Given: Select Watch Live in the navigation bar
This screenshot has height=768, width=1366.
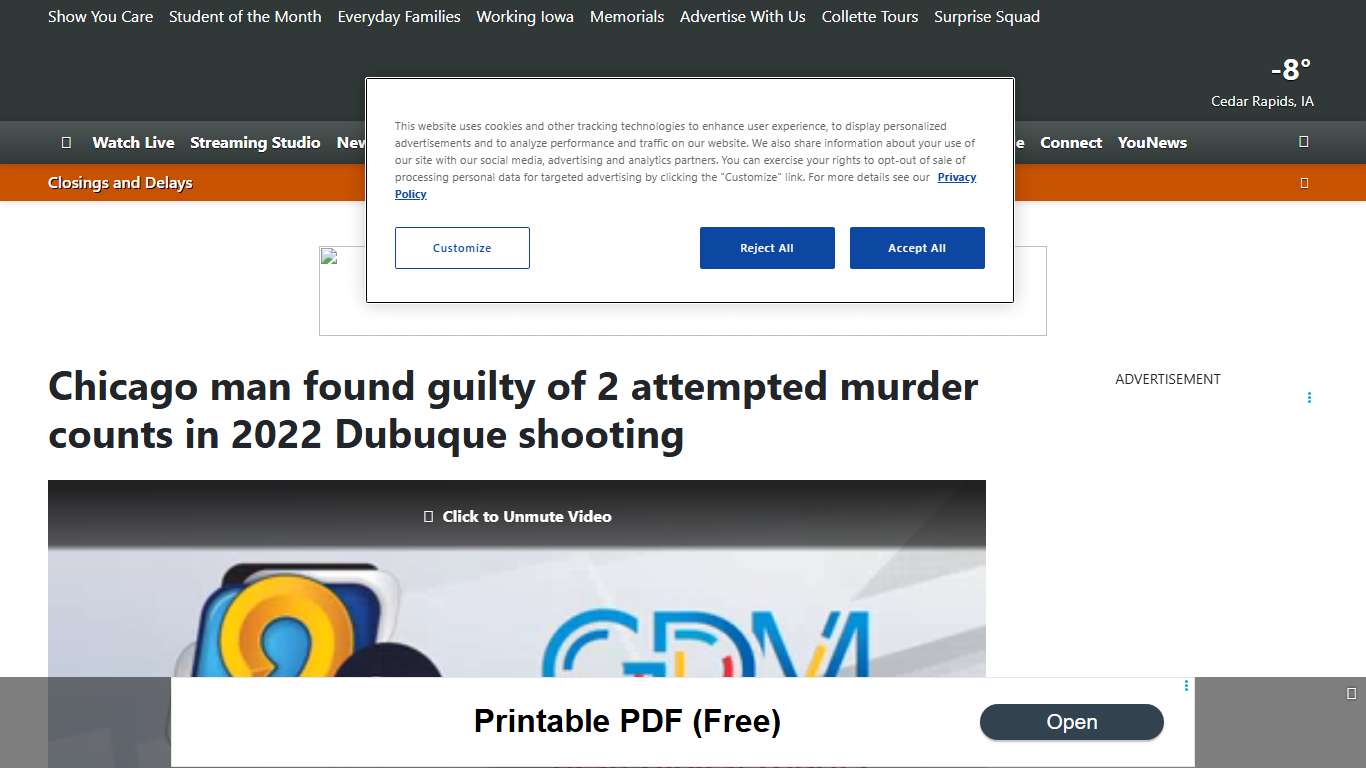Looking at the screenshot, I should [x=133, y=142].
